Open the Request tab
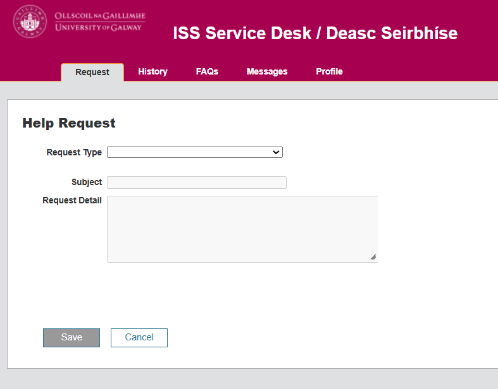Image resolution: width=498 pixels, height=389 pixels. click(92, 72)
